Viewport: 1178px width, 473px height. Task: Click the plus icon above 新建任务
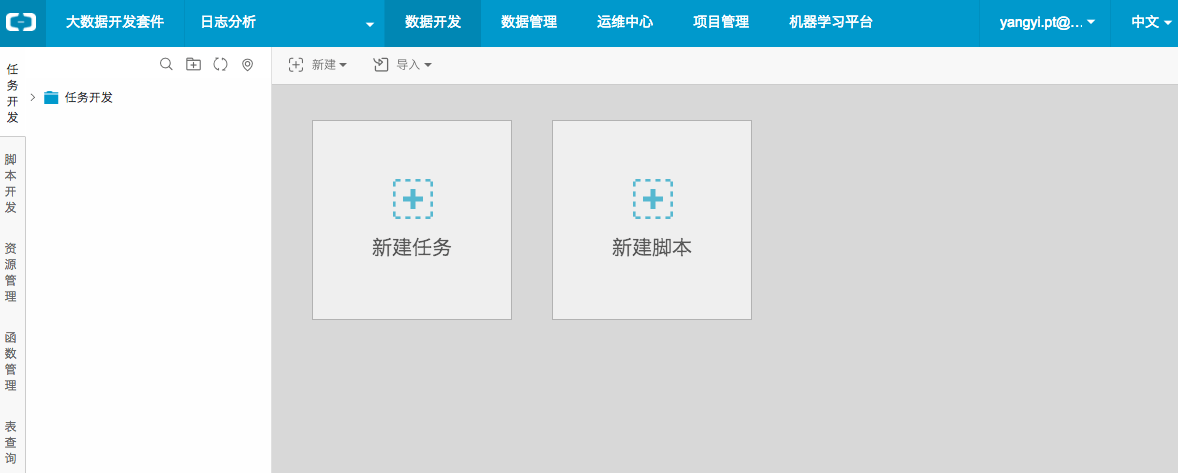412,199
